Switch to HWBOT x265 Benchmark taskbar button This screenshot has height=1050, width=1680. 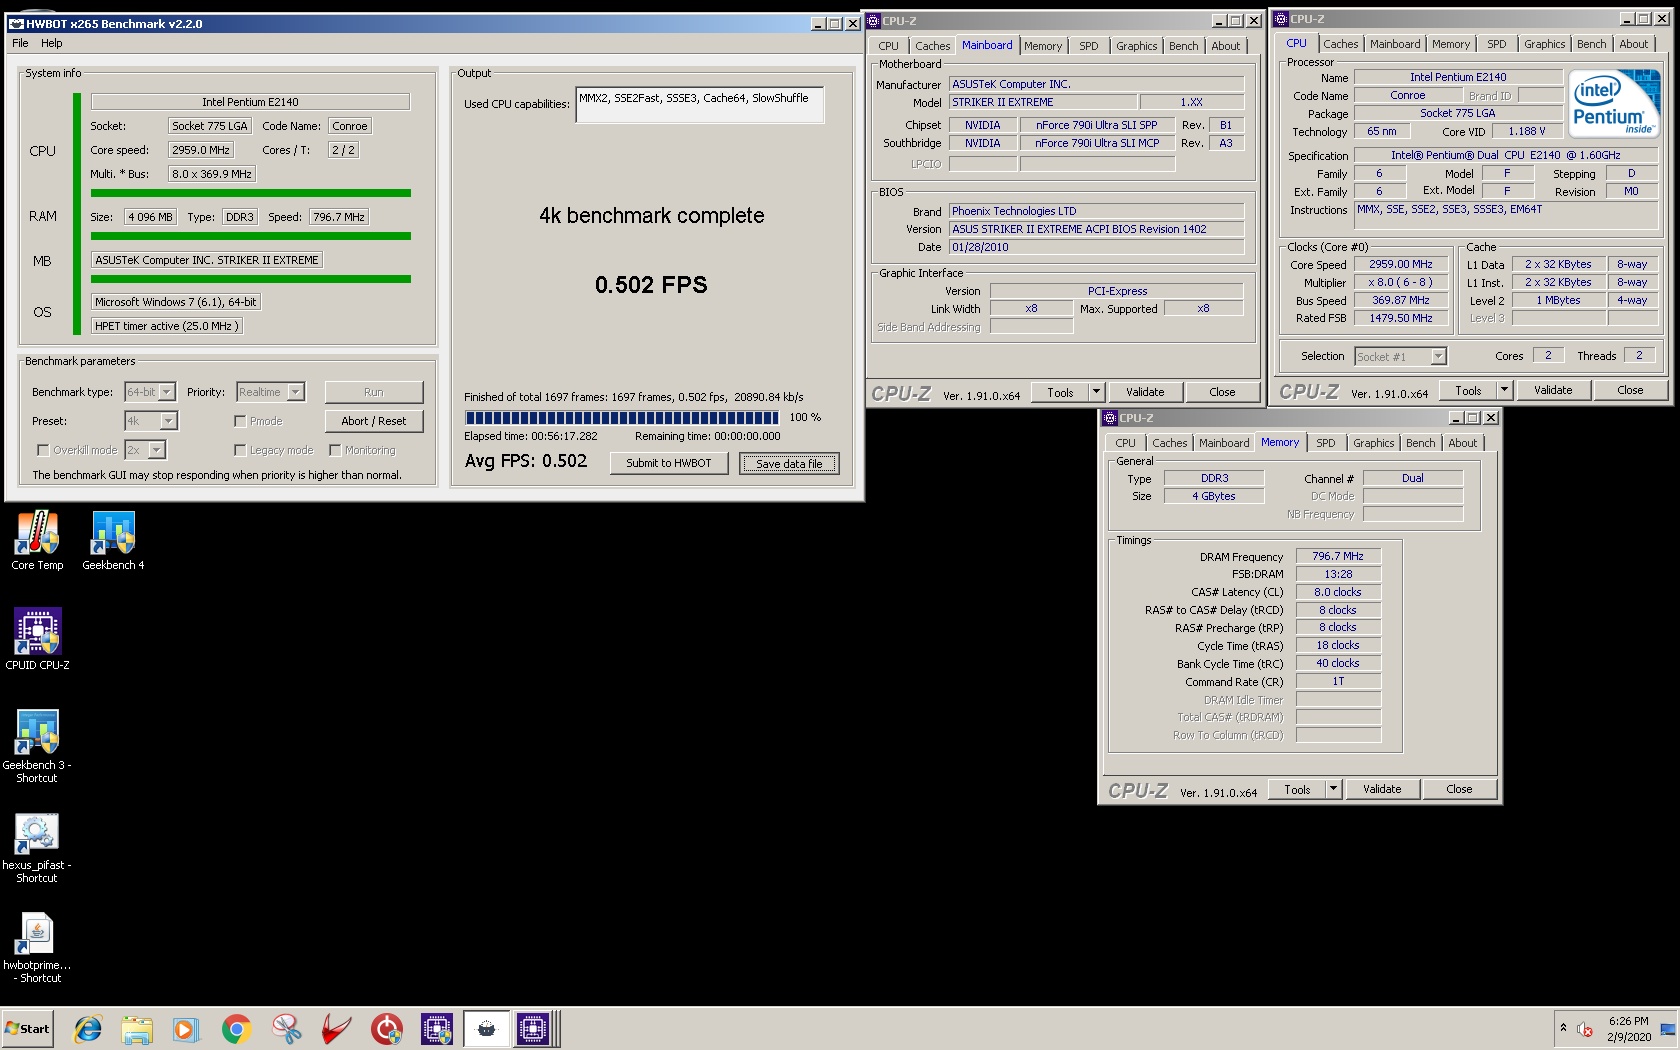pos(486,1029)
